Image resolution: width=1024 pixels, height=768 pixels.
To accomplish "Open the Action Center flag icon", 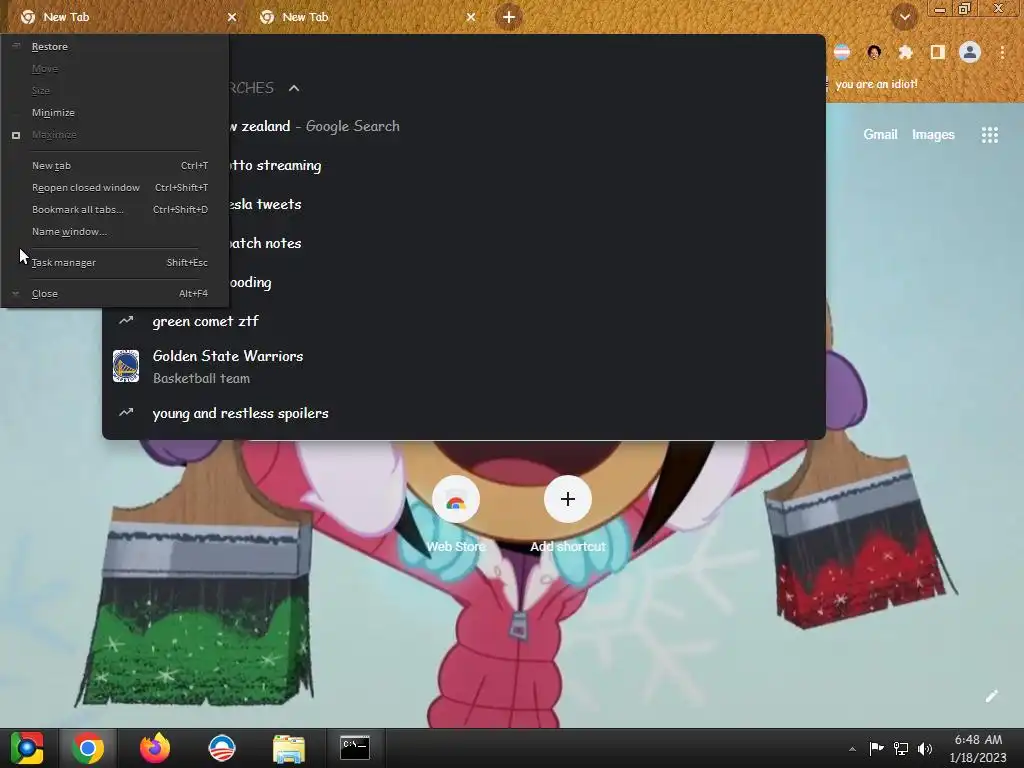I will (876, 748).
